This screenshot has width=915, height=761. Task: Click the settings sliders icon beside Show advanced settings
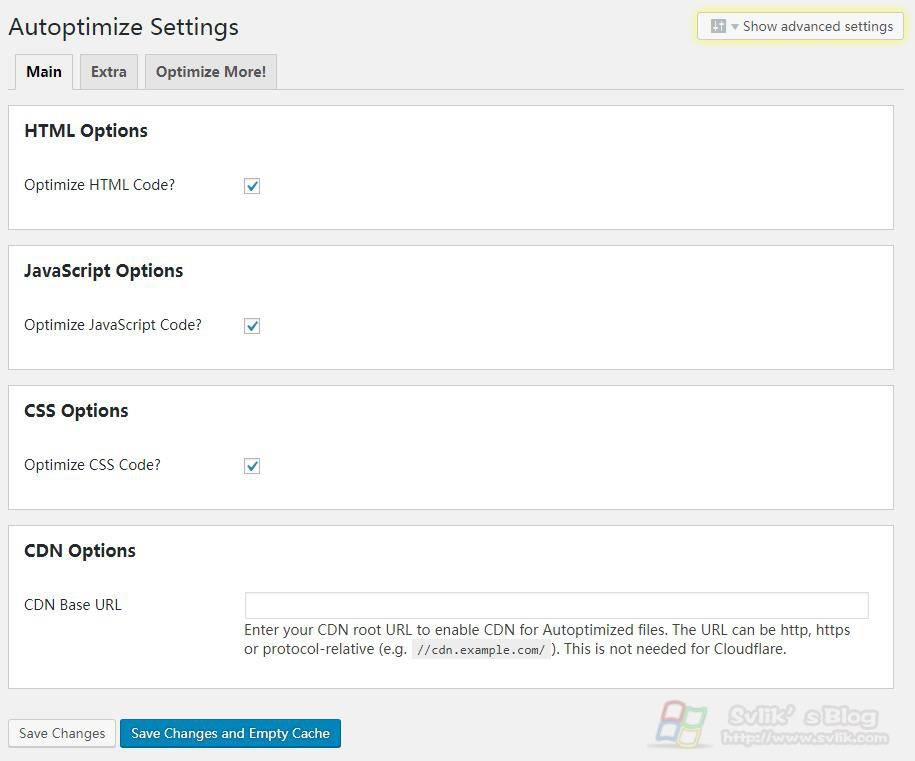(717, 27)
